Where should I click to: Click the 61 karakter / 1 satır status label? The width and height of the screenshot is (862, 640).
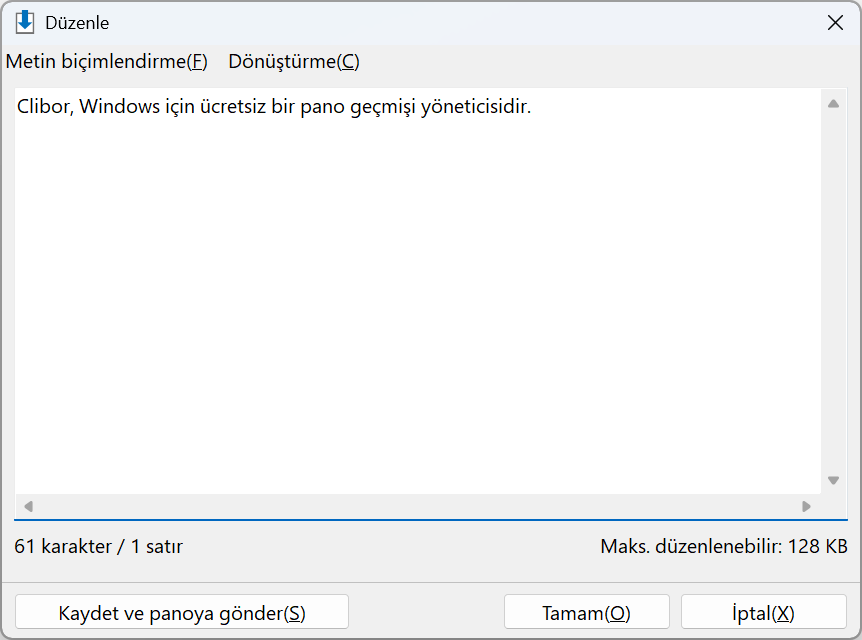click(98, 547)
